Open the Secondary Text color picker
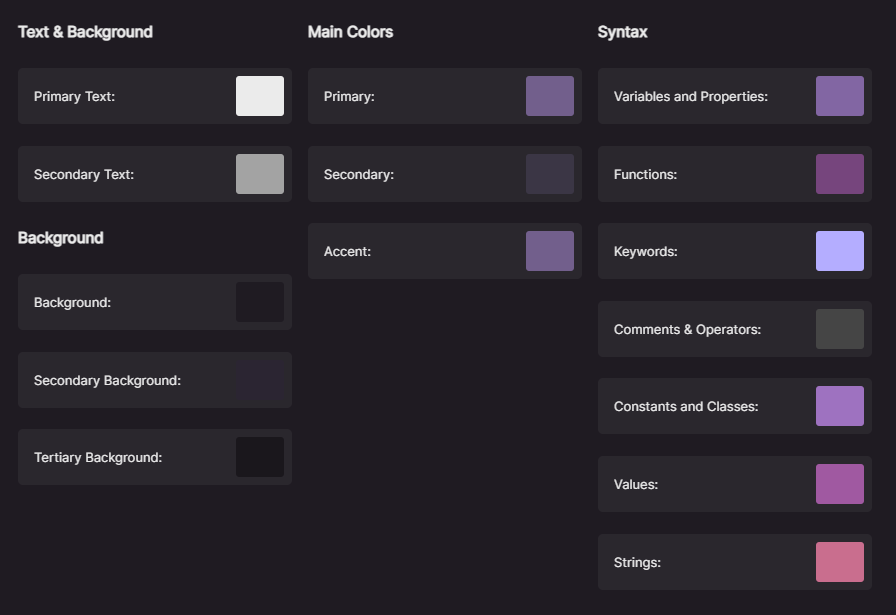896x615 pixels. (260, 174)
